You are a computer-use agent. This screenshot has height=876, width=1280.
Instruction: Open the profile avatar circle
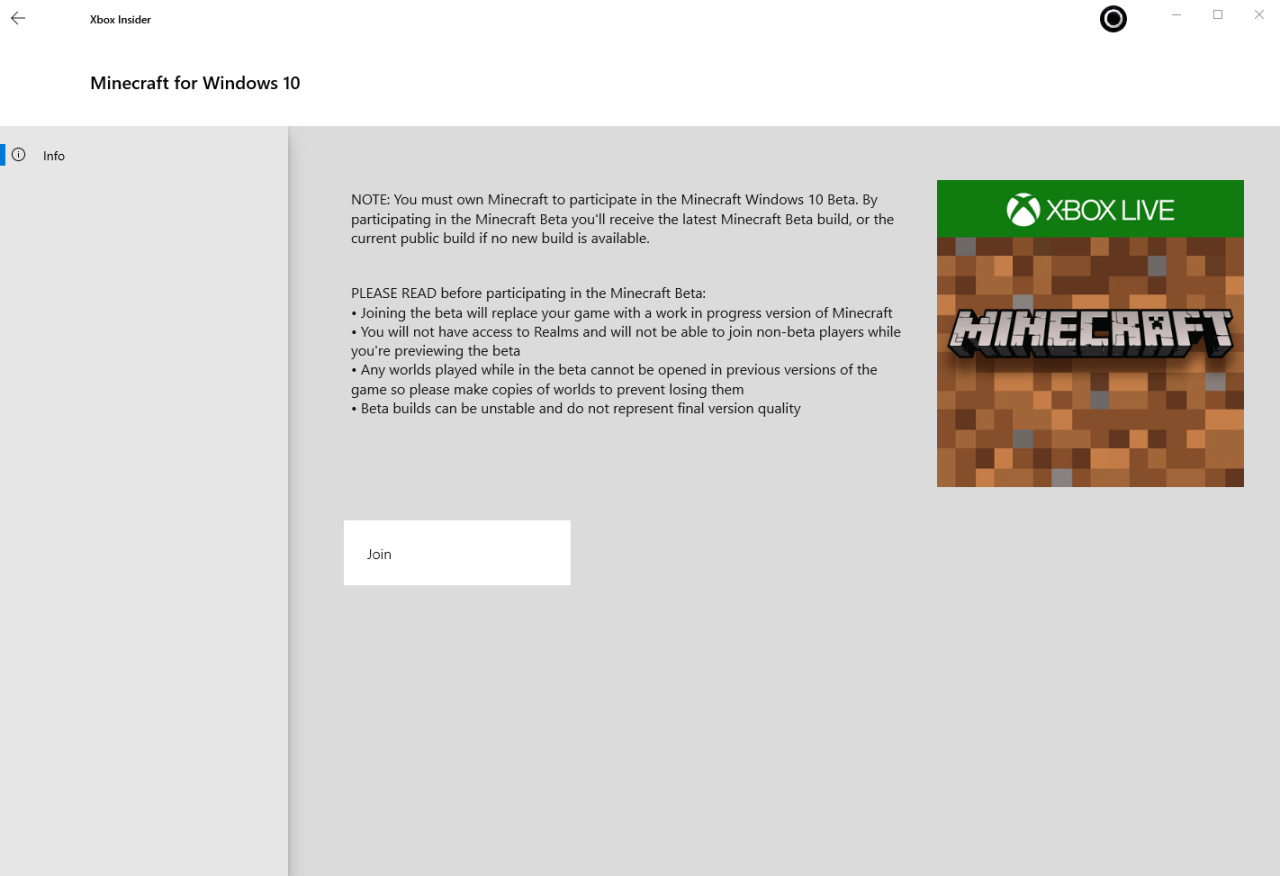coord(1113,19)
